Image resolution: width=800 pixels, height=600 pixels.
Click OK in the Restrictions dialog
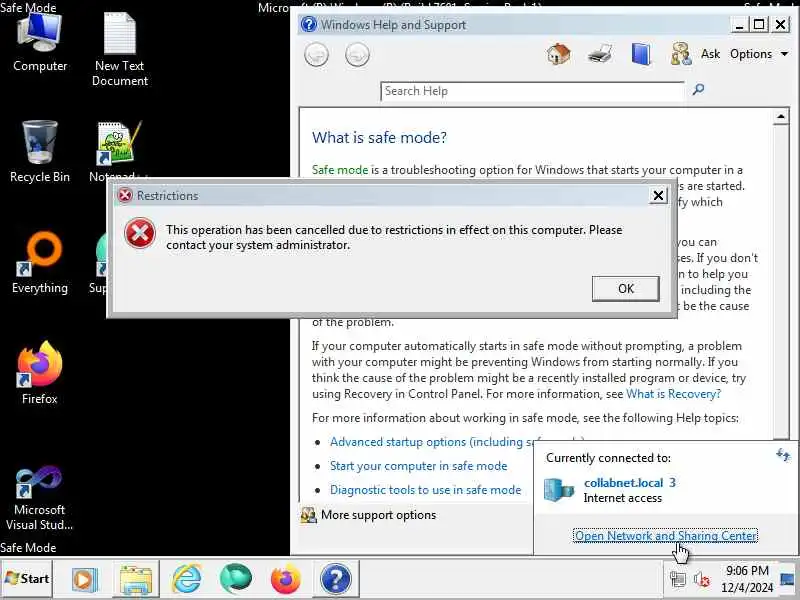click(626, 289)
